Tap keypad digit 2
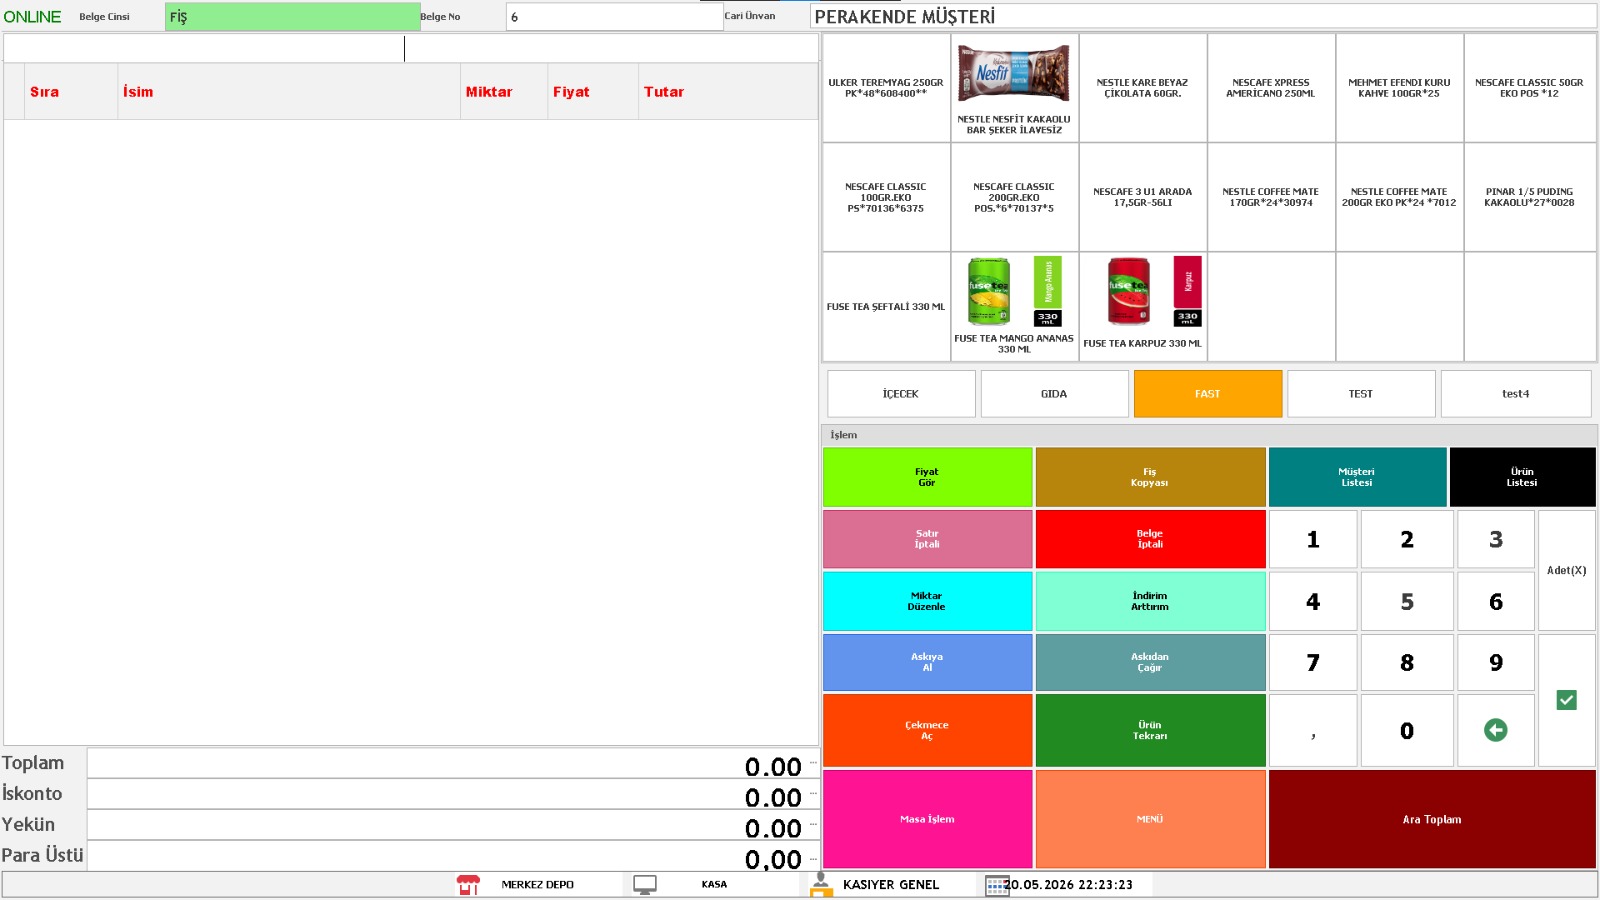 coord(1407,539)
